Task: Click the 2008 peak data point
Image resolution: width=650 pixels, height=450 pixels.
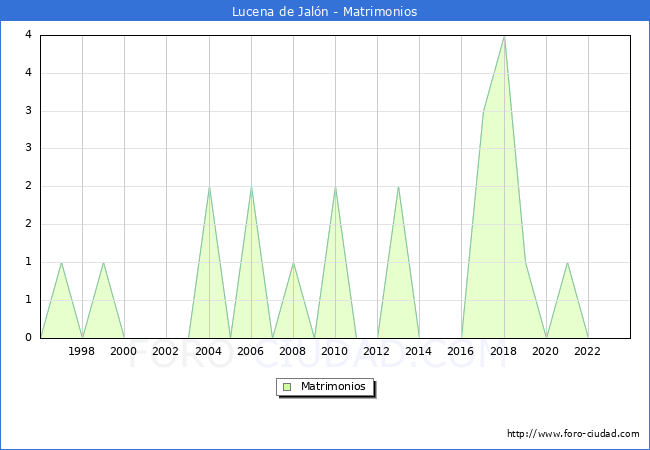Action: tap(293, 262)
